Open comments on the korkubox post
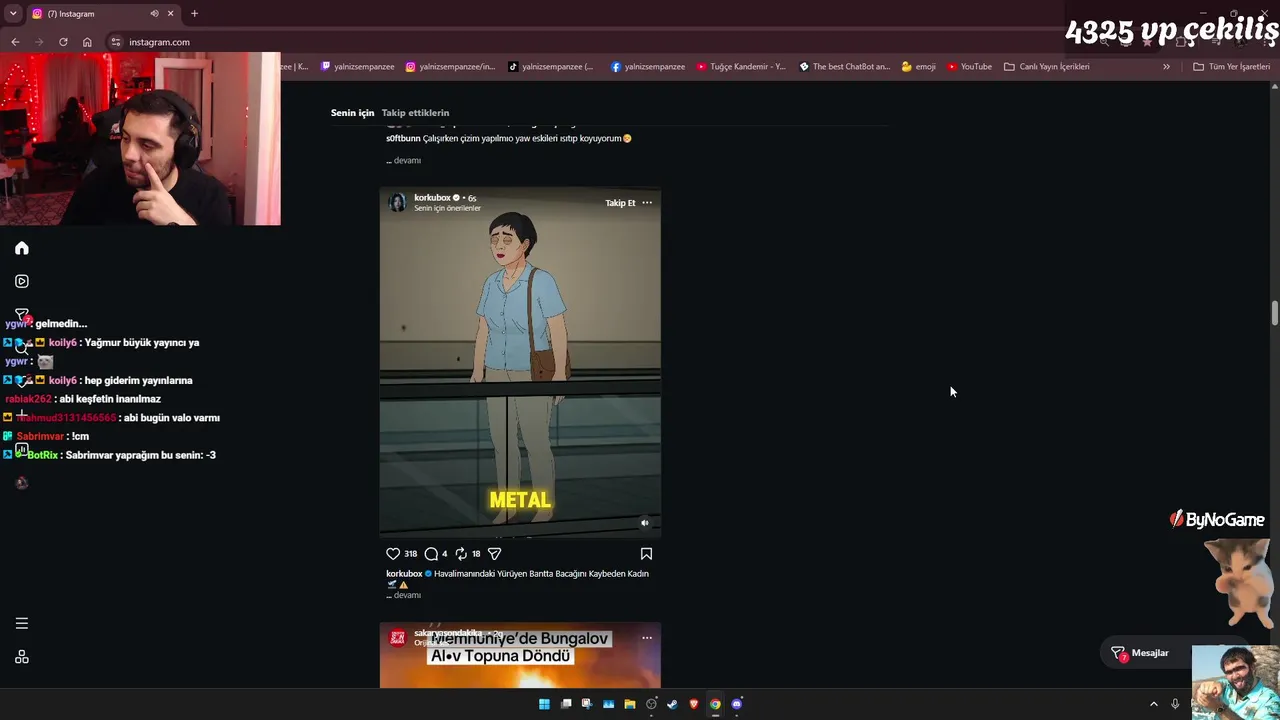1280x720 pixels. (x=431, y=553)
